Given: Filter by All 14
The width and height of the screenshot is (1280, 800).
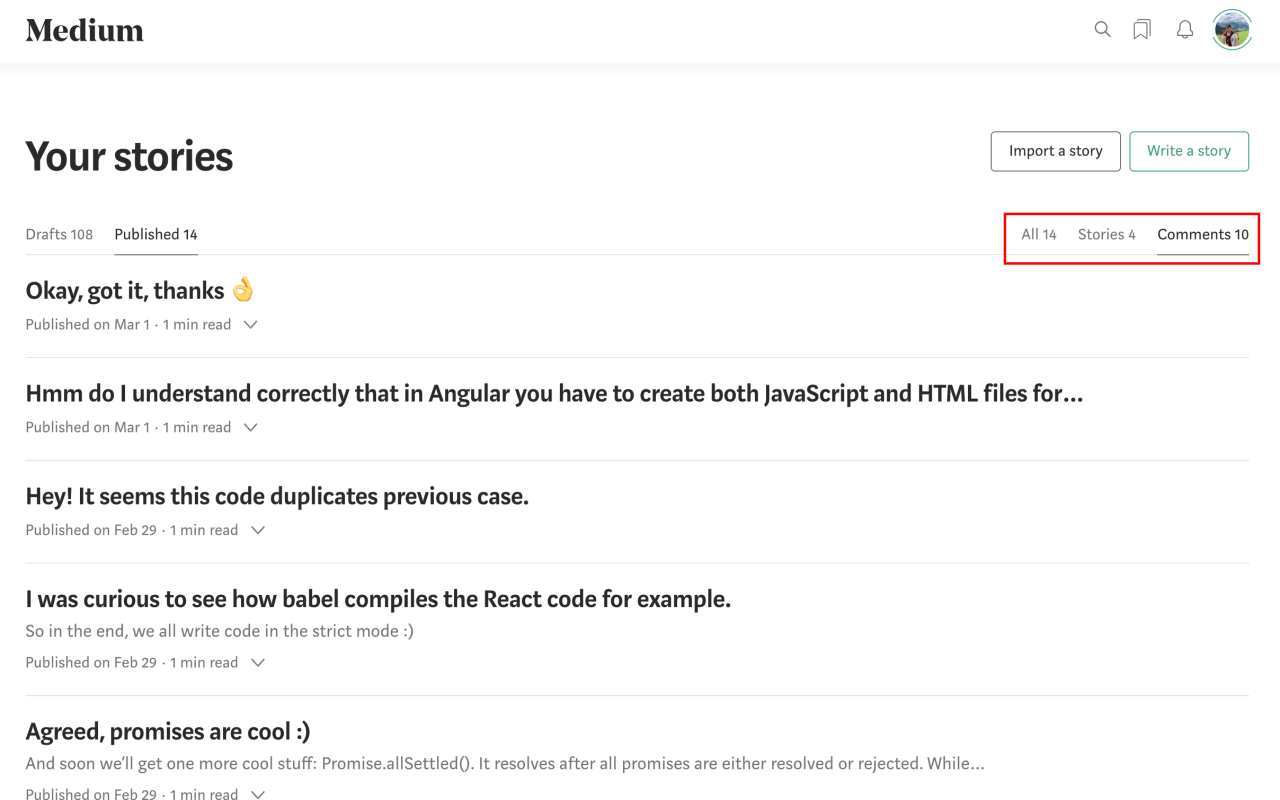Looking at the screenshot, I should point(1039,234).
